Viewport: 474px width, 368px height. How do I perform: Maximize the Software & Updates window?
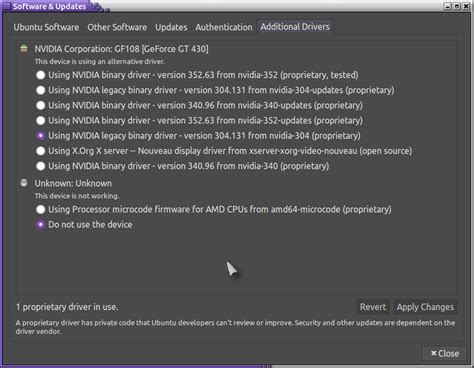(x=457, y=6)
